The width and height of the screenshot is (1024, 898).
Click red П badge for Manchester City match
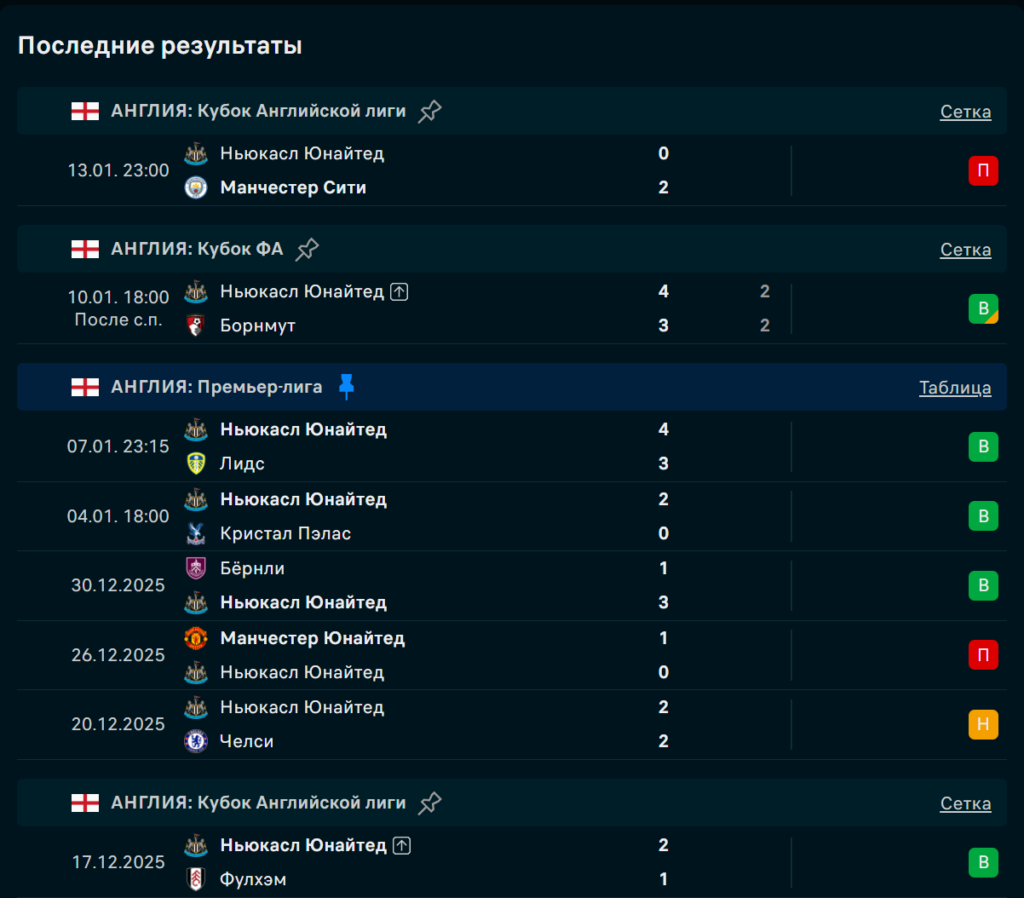point(983,171)
